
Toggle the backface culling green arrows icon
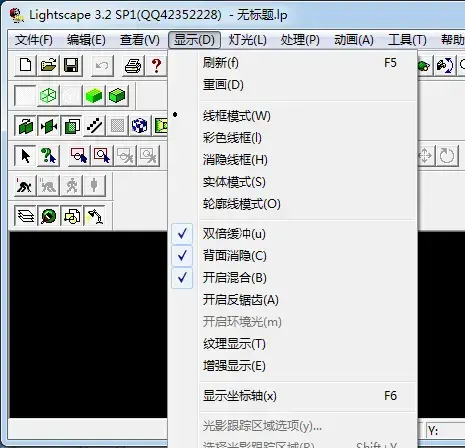[x=49, y=126]
